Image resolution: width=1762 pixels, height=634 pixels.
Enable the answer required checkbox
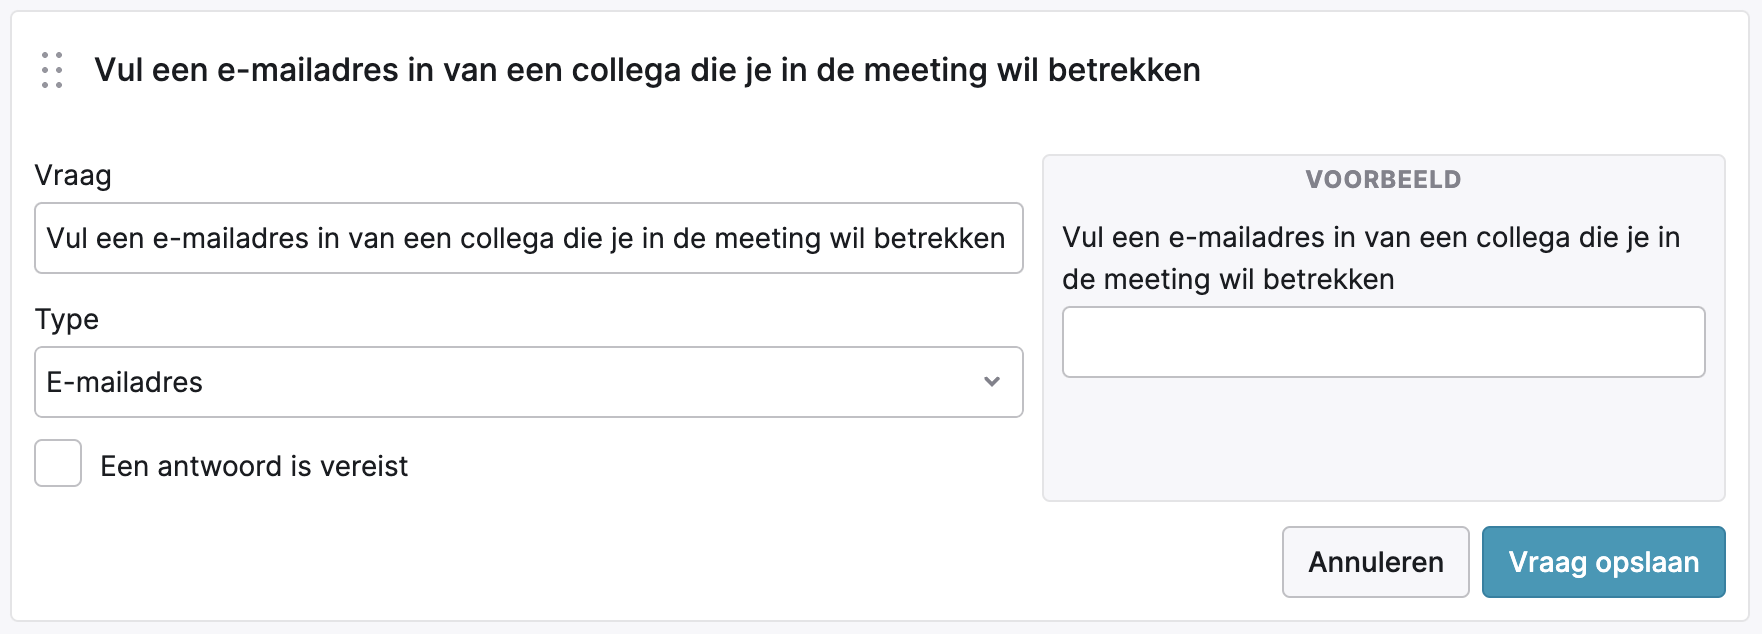[x=58, y=464]
